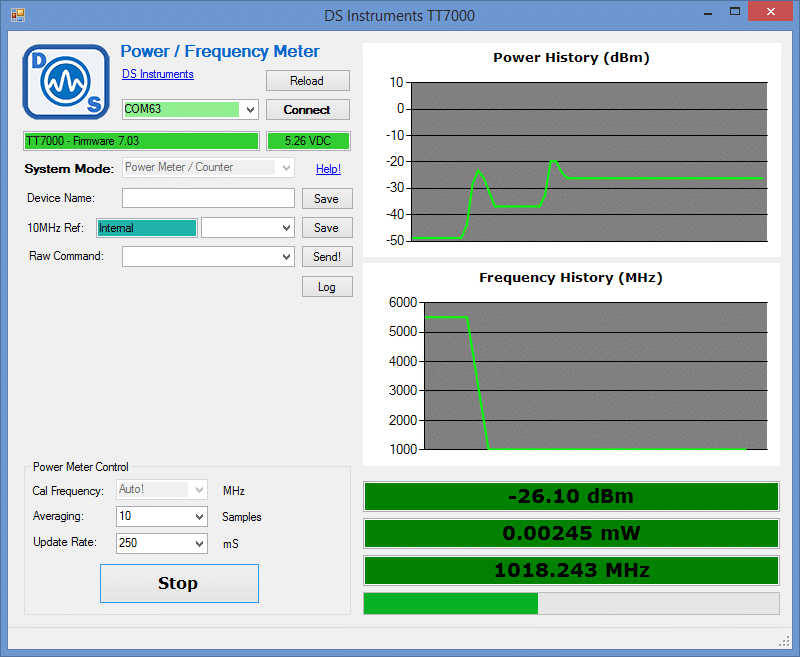Save the 10MHz reference setting
The width and height of the screenshot is (800, 657).
(327, 228)
